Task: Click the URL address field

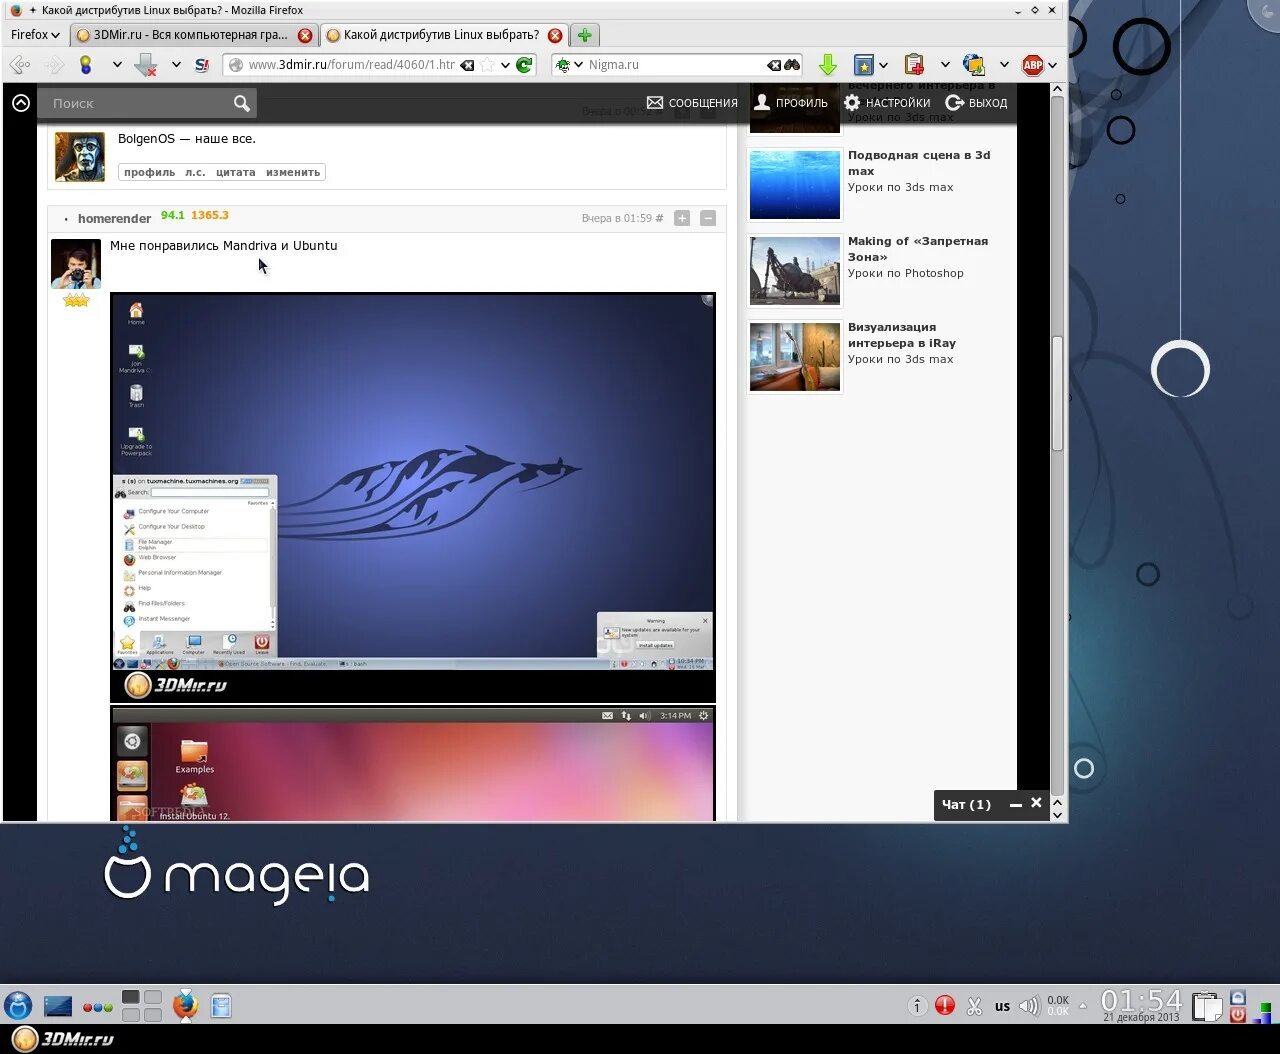Action: point(351,65)
